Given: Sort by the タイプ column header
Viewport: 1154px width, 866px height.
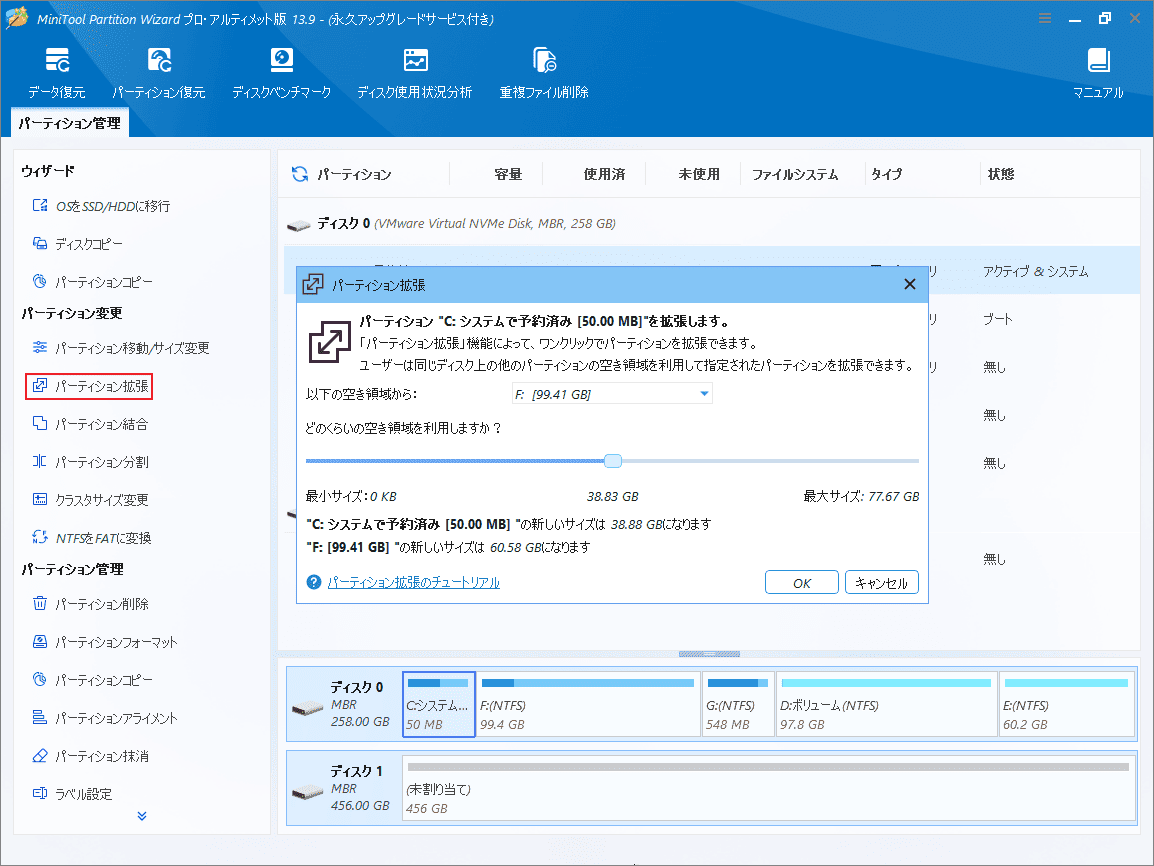Looking at the screenshot, I should click(886, 174).
